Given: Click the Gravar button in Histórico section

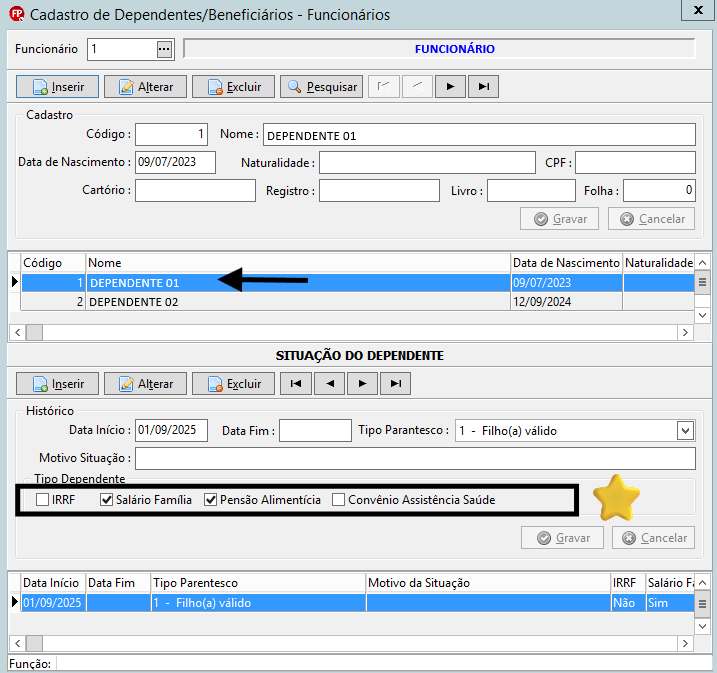Looking at the screenshot, I should [x=562, y=538].
